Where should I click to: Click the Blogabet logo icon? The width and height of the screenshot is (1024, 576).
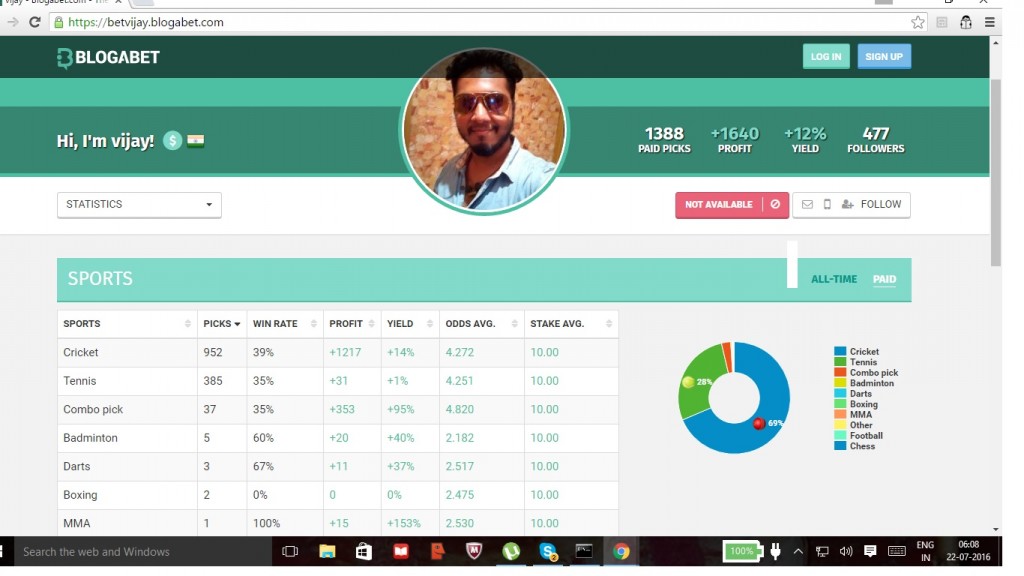pyautogui.click(x=65, y=58)
